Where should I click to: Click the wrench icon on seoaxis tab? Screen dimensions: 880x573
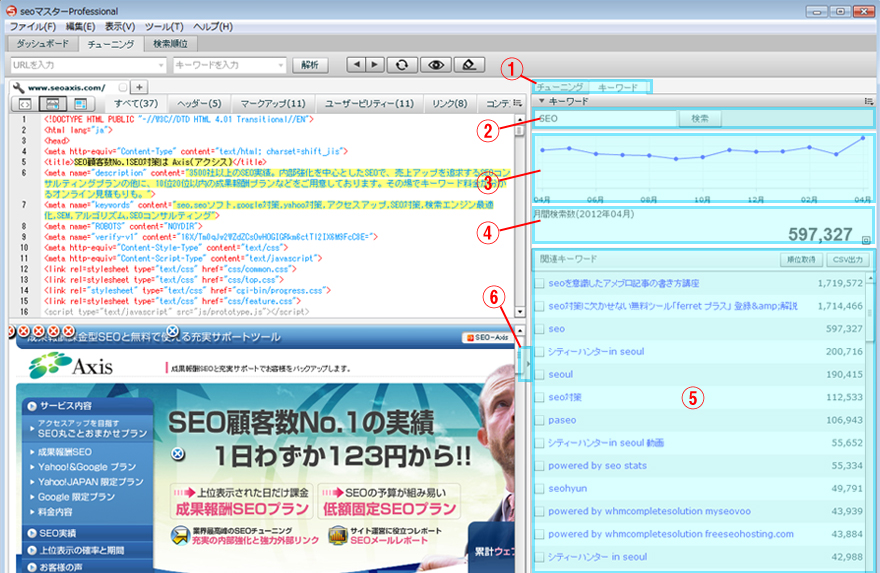click(19, 88)
